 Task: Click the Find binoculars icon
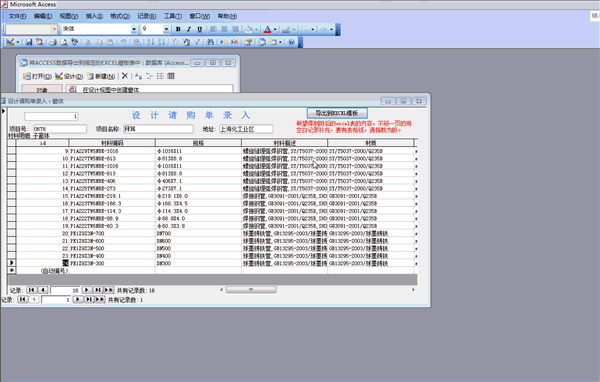[x=210, y=42]
